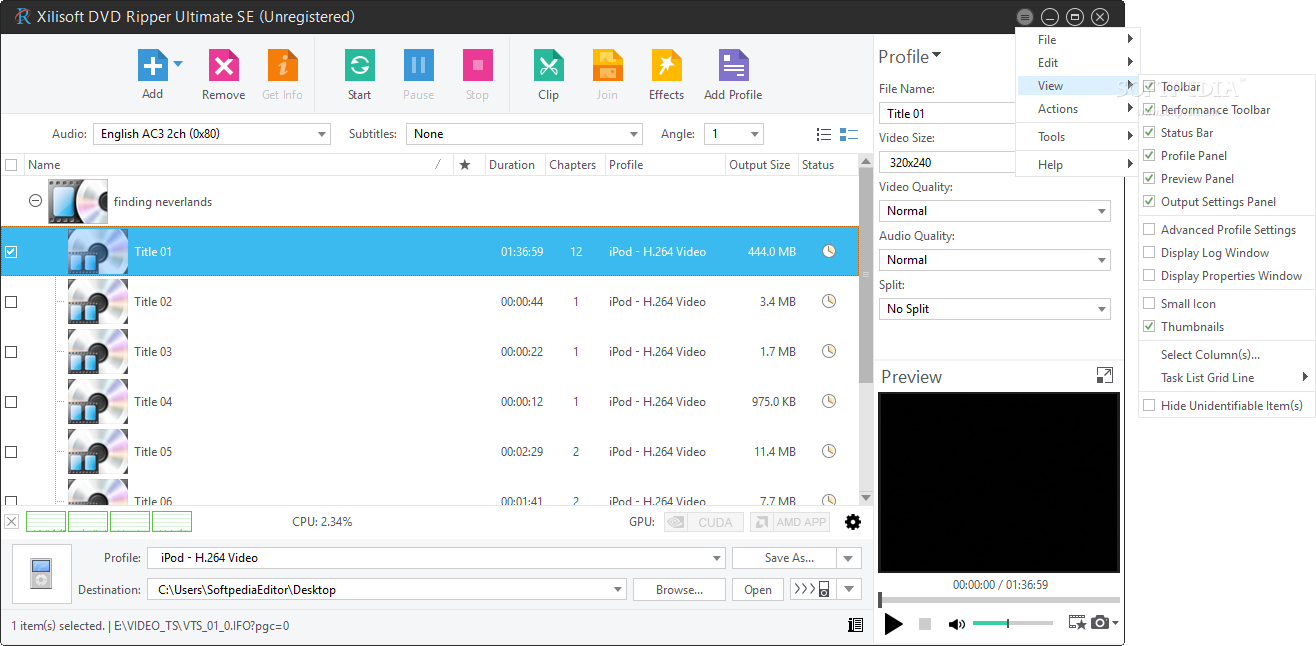Click the Add Profile icon
Viewport: 1316px width, 646px height.
734,66
